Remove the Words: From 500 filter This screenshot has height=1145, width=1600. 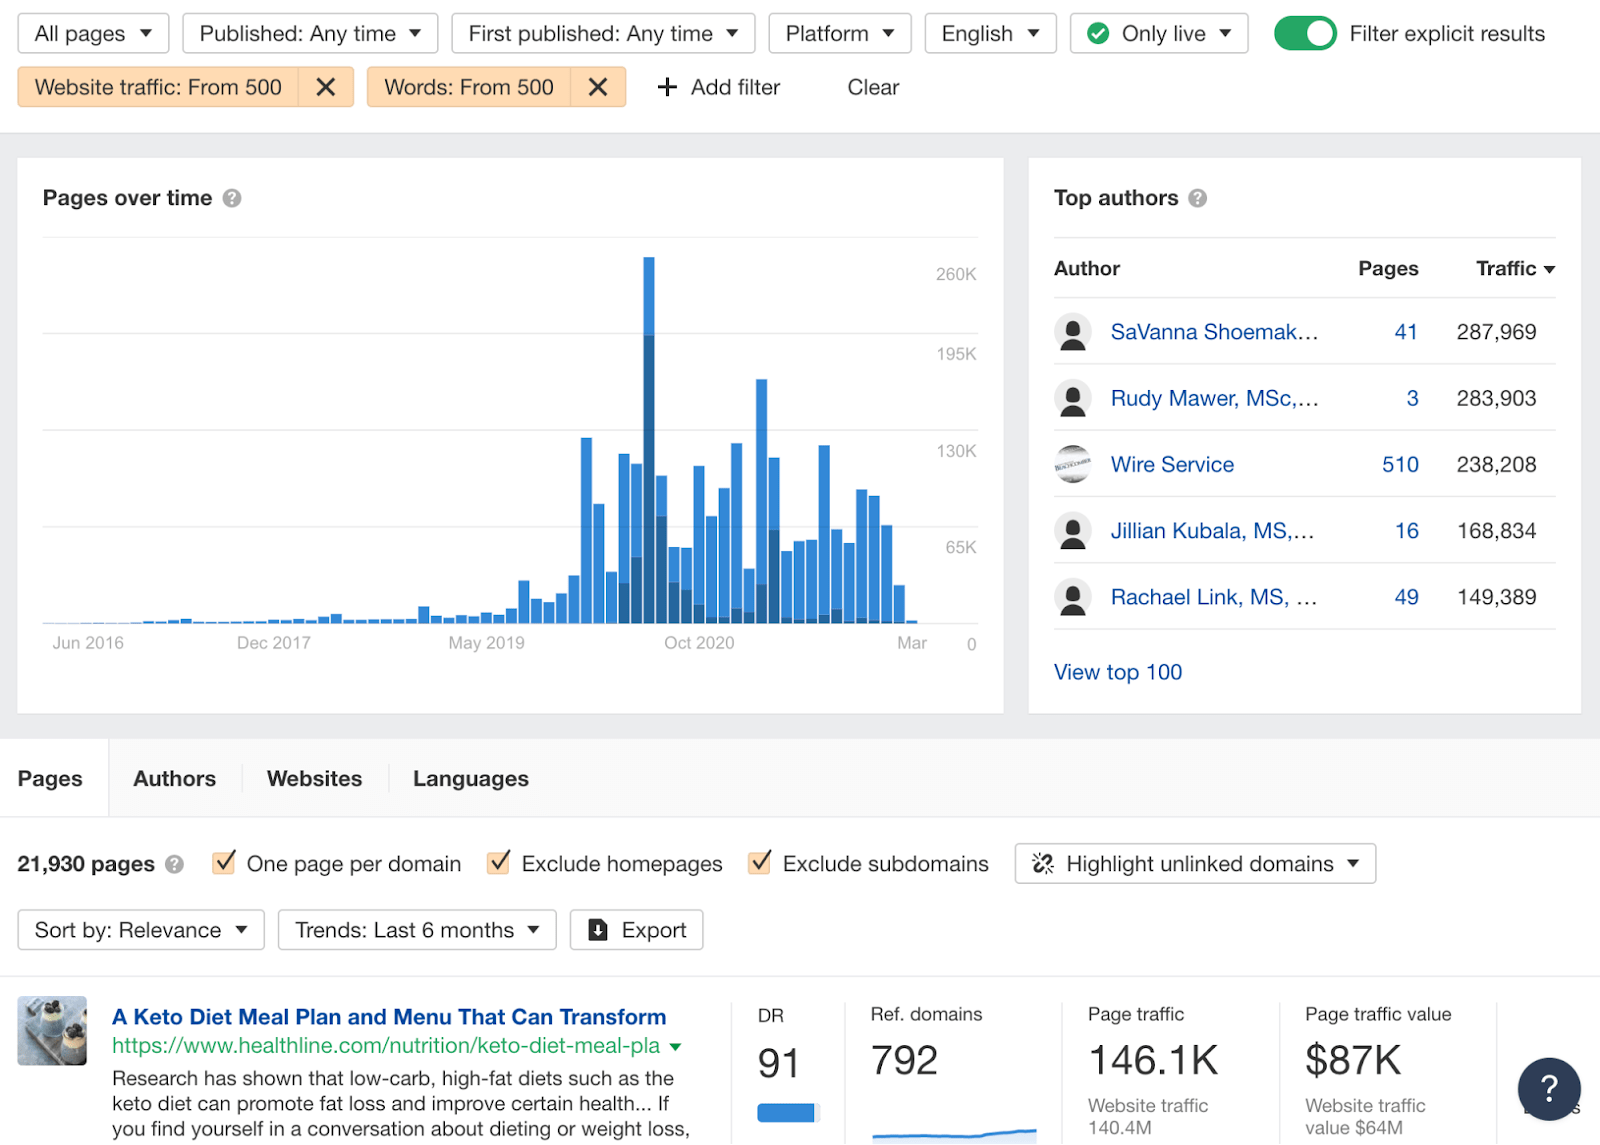tap(597, 87)
